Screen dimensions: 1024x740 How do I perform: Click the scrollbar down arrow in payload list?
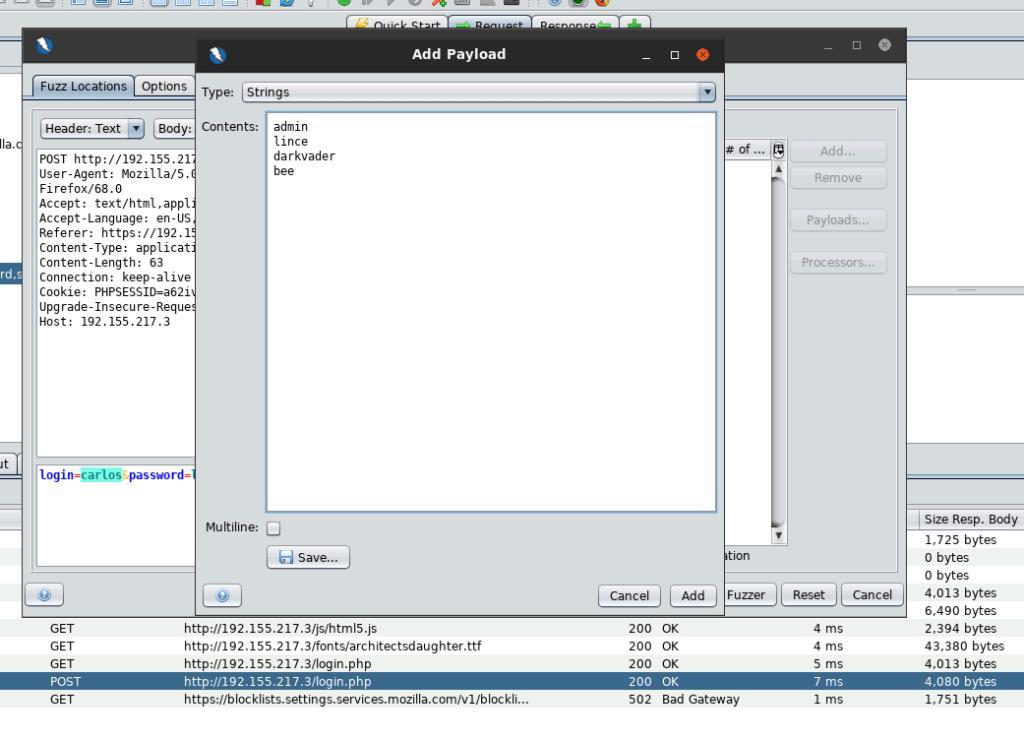tap(778, 535)
